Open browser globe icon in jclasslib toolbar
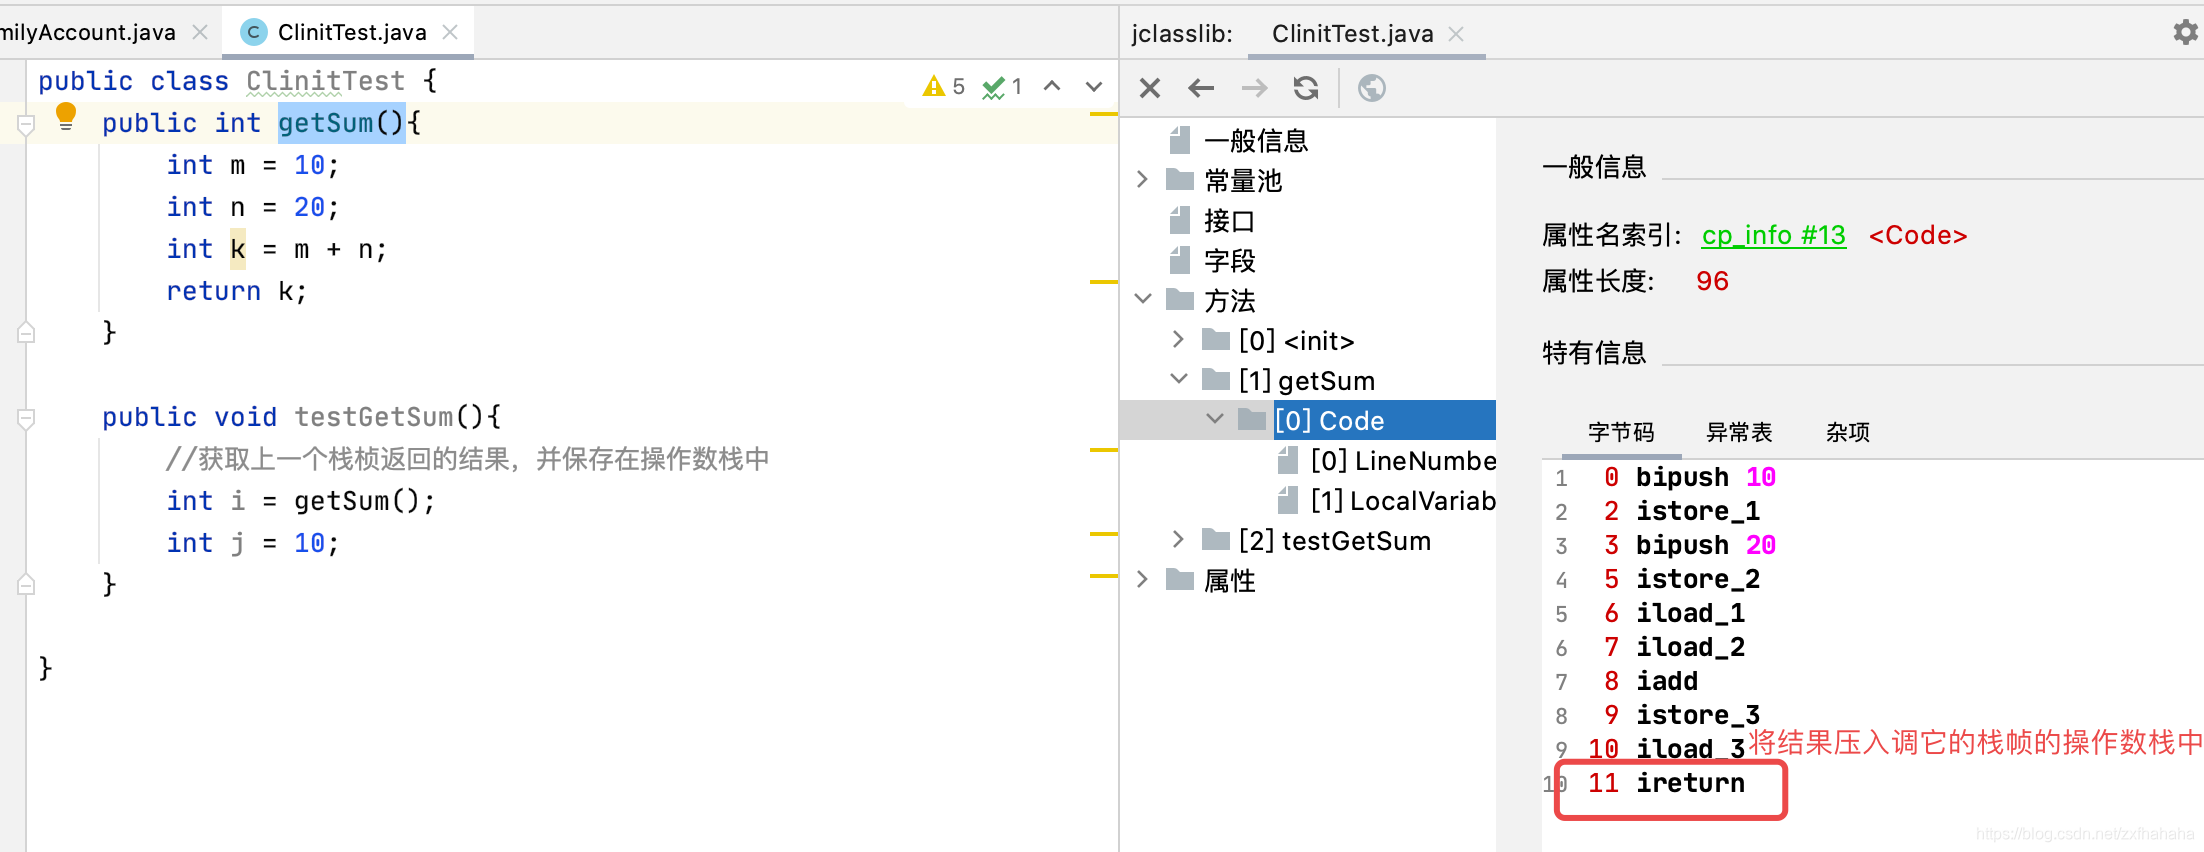2204x852 pixels. pyautogui.click(x=1372, y=89)
